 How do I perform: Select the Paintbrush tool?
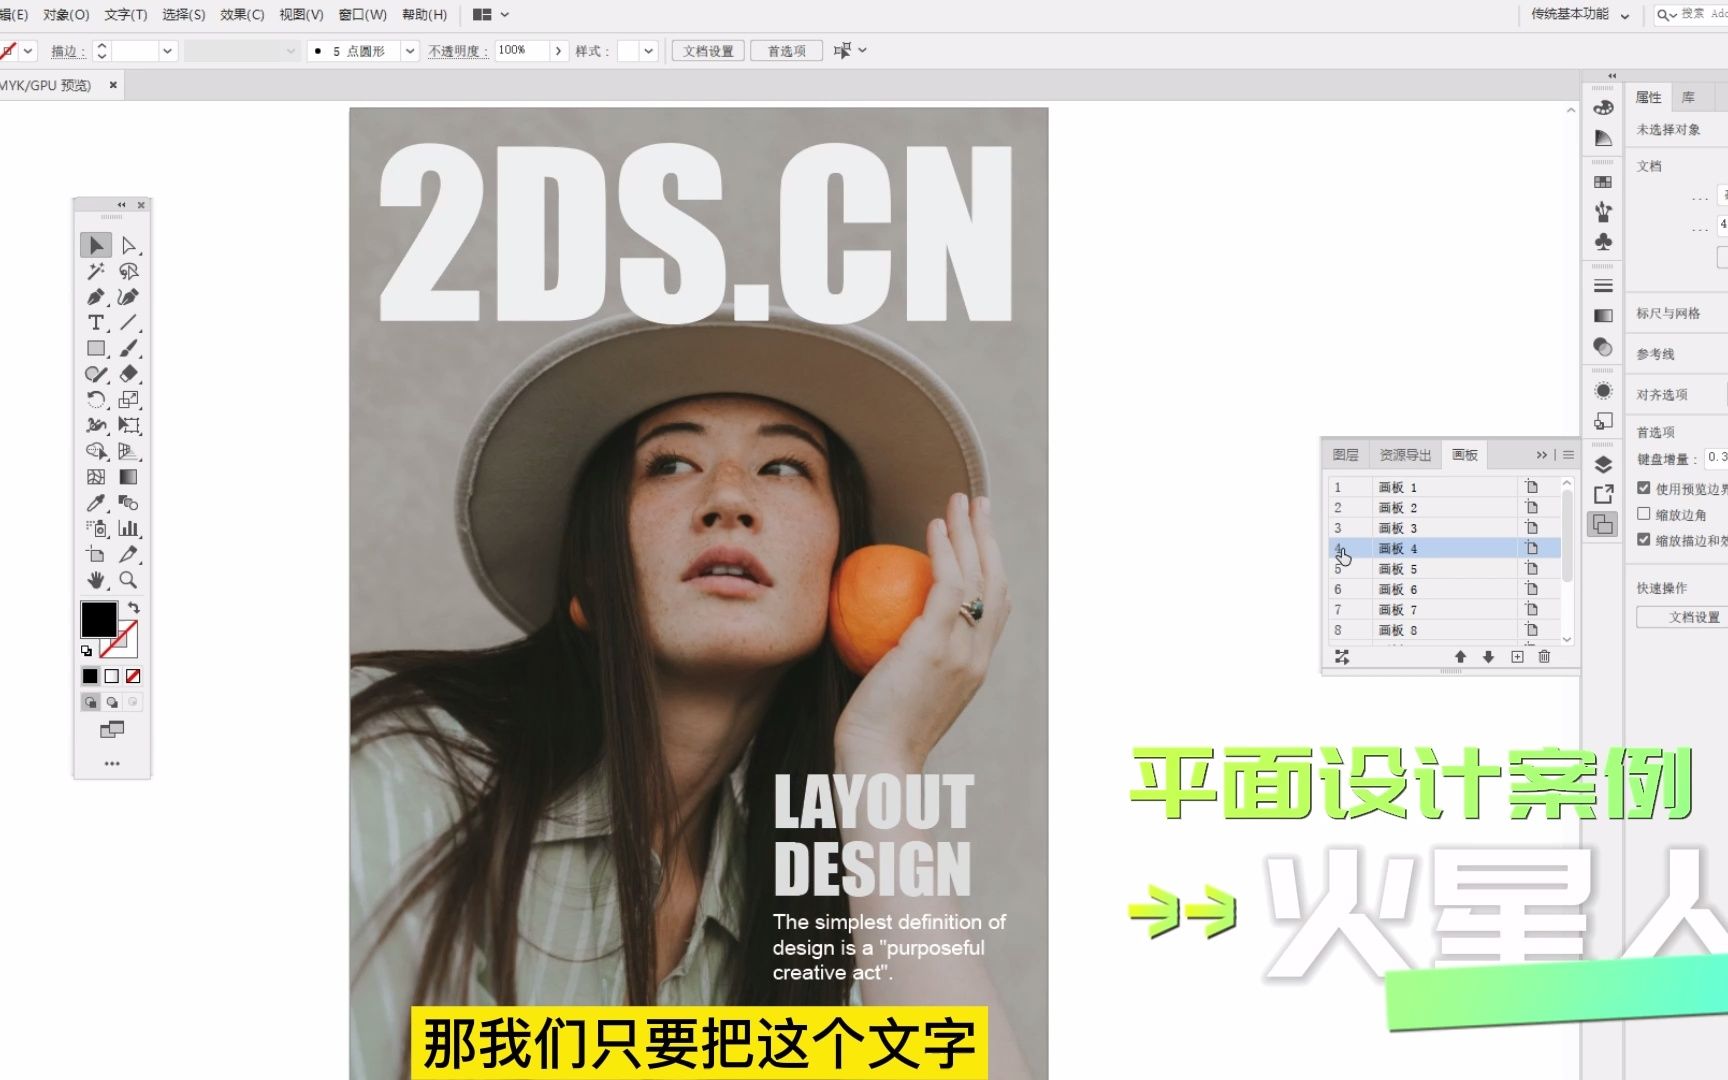129,348
